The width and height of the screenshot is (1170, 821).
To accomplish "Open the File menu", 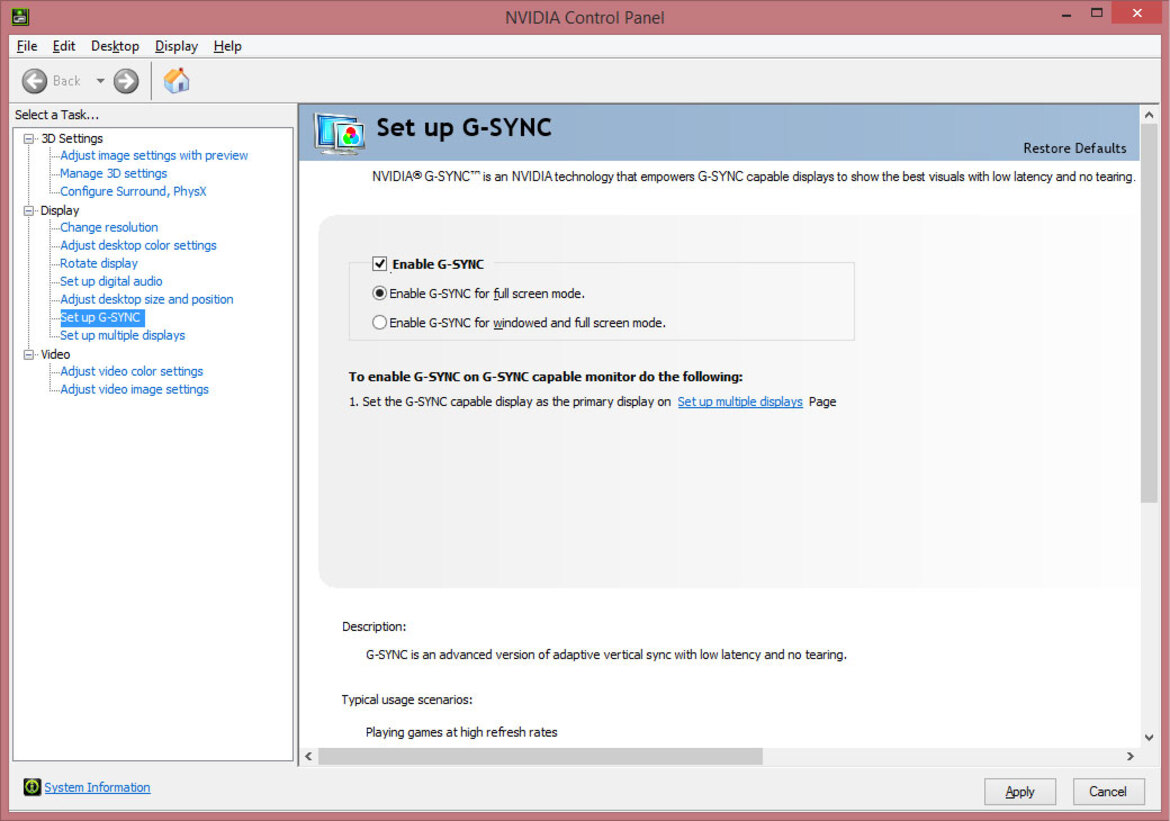I will click(x=27, y=46).
